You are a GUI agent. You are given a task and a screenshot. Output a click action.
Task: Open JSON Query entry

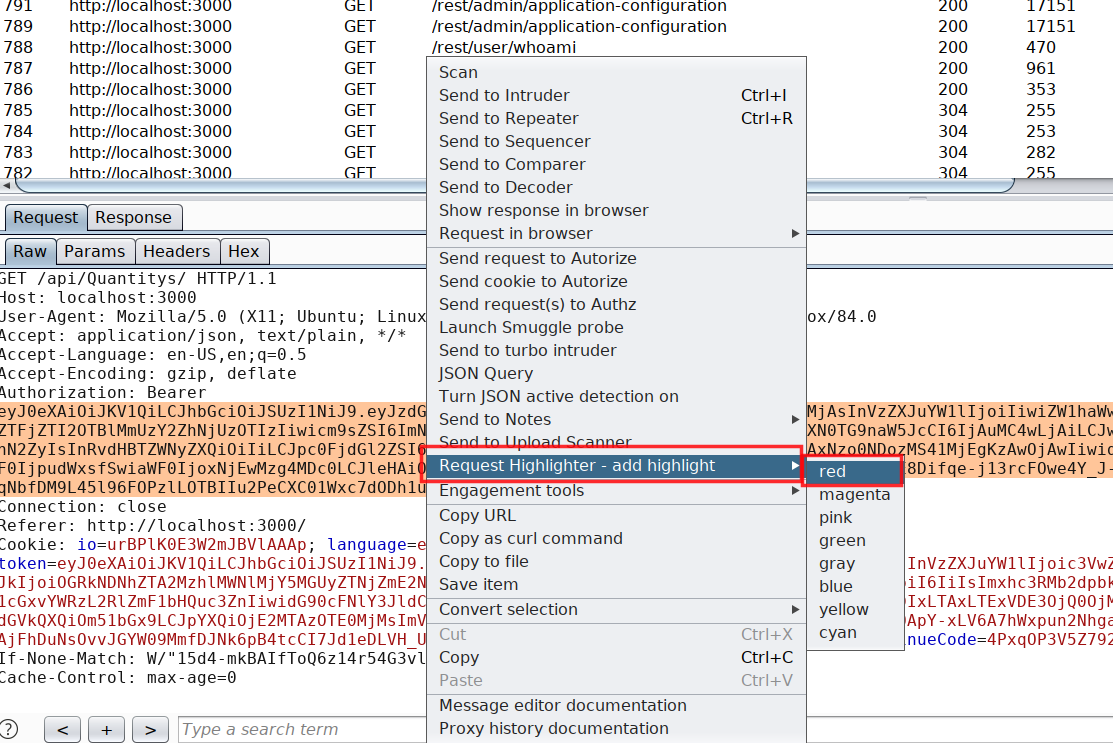click(616, 373)
